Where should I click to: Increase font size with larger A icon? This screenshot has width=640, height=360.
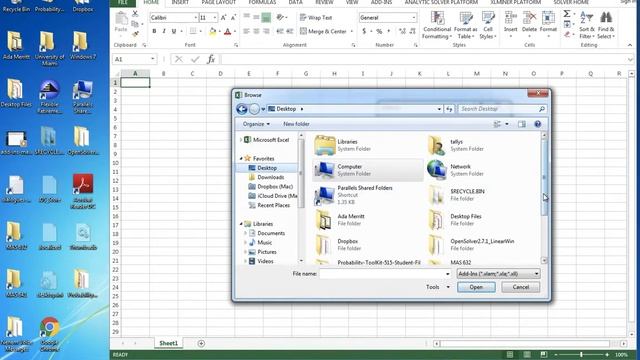tap(223, 18)
